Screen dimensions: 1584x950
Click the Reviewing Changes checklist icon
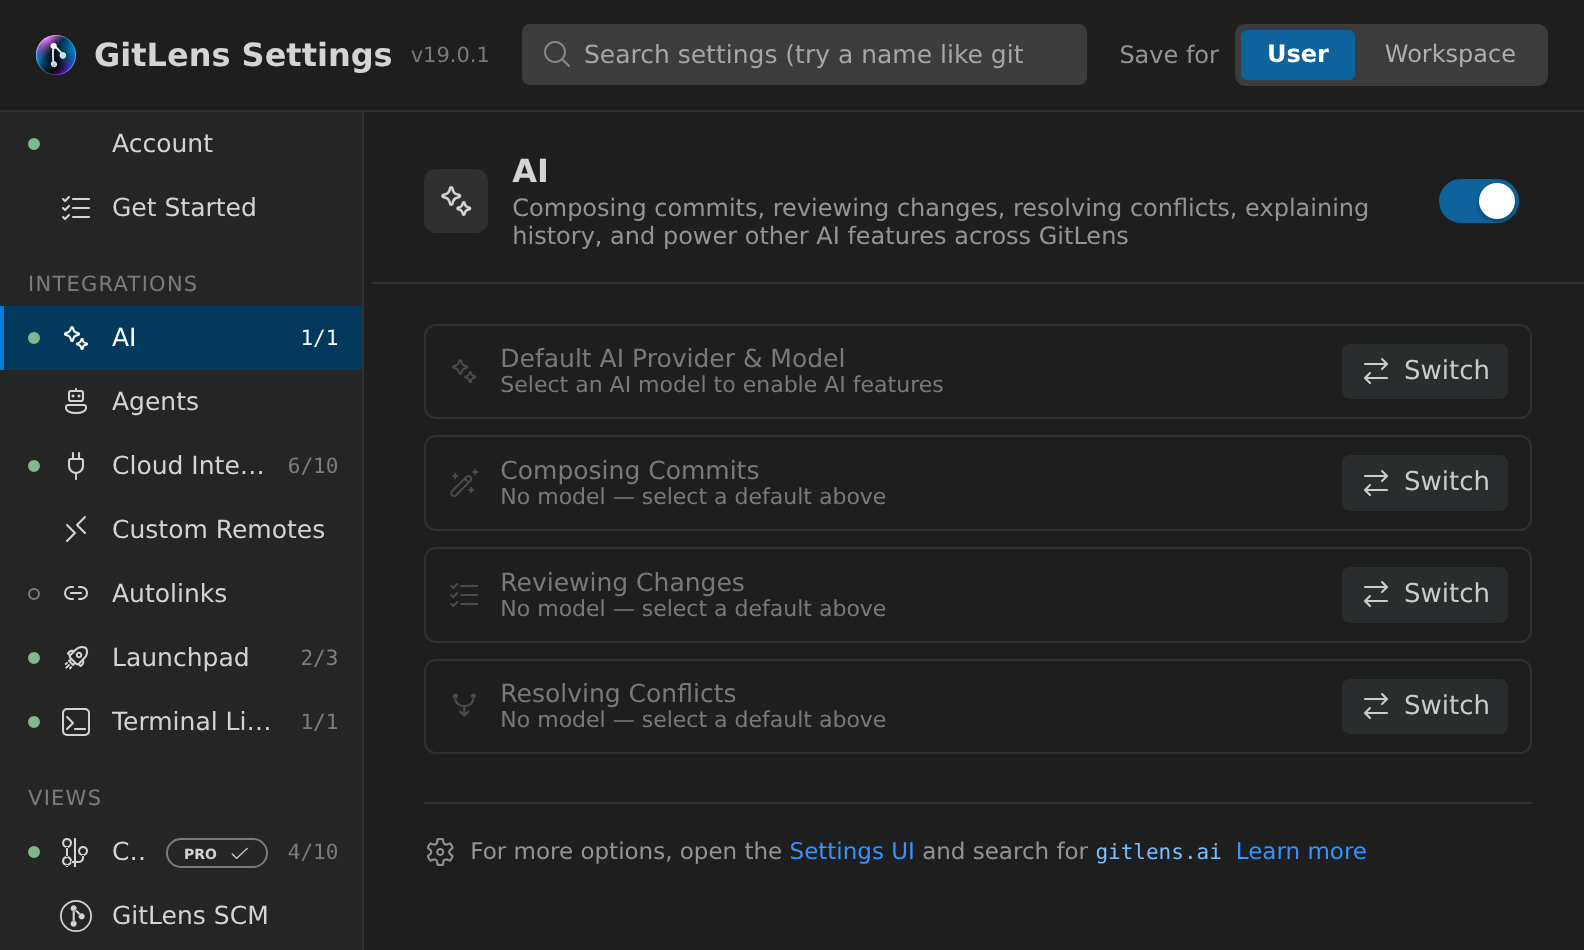coord(464,595)
